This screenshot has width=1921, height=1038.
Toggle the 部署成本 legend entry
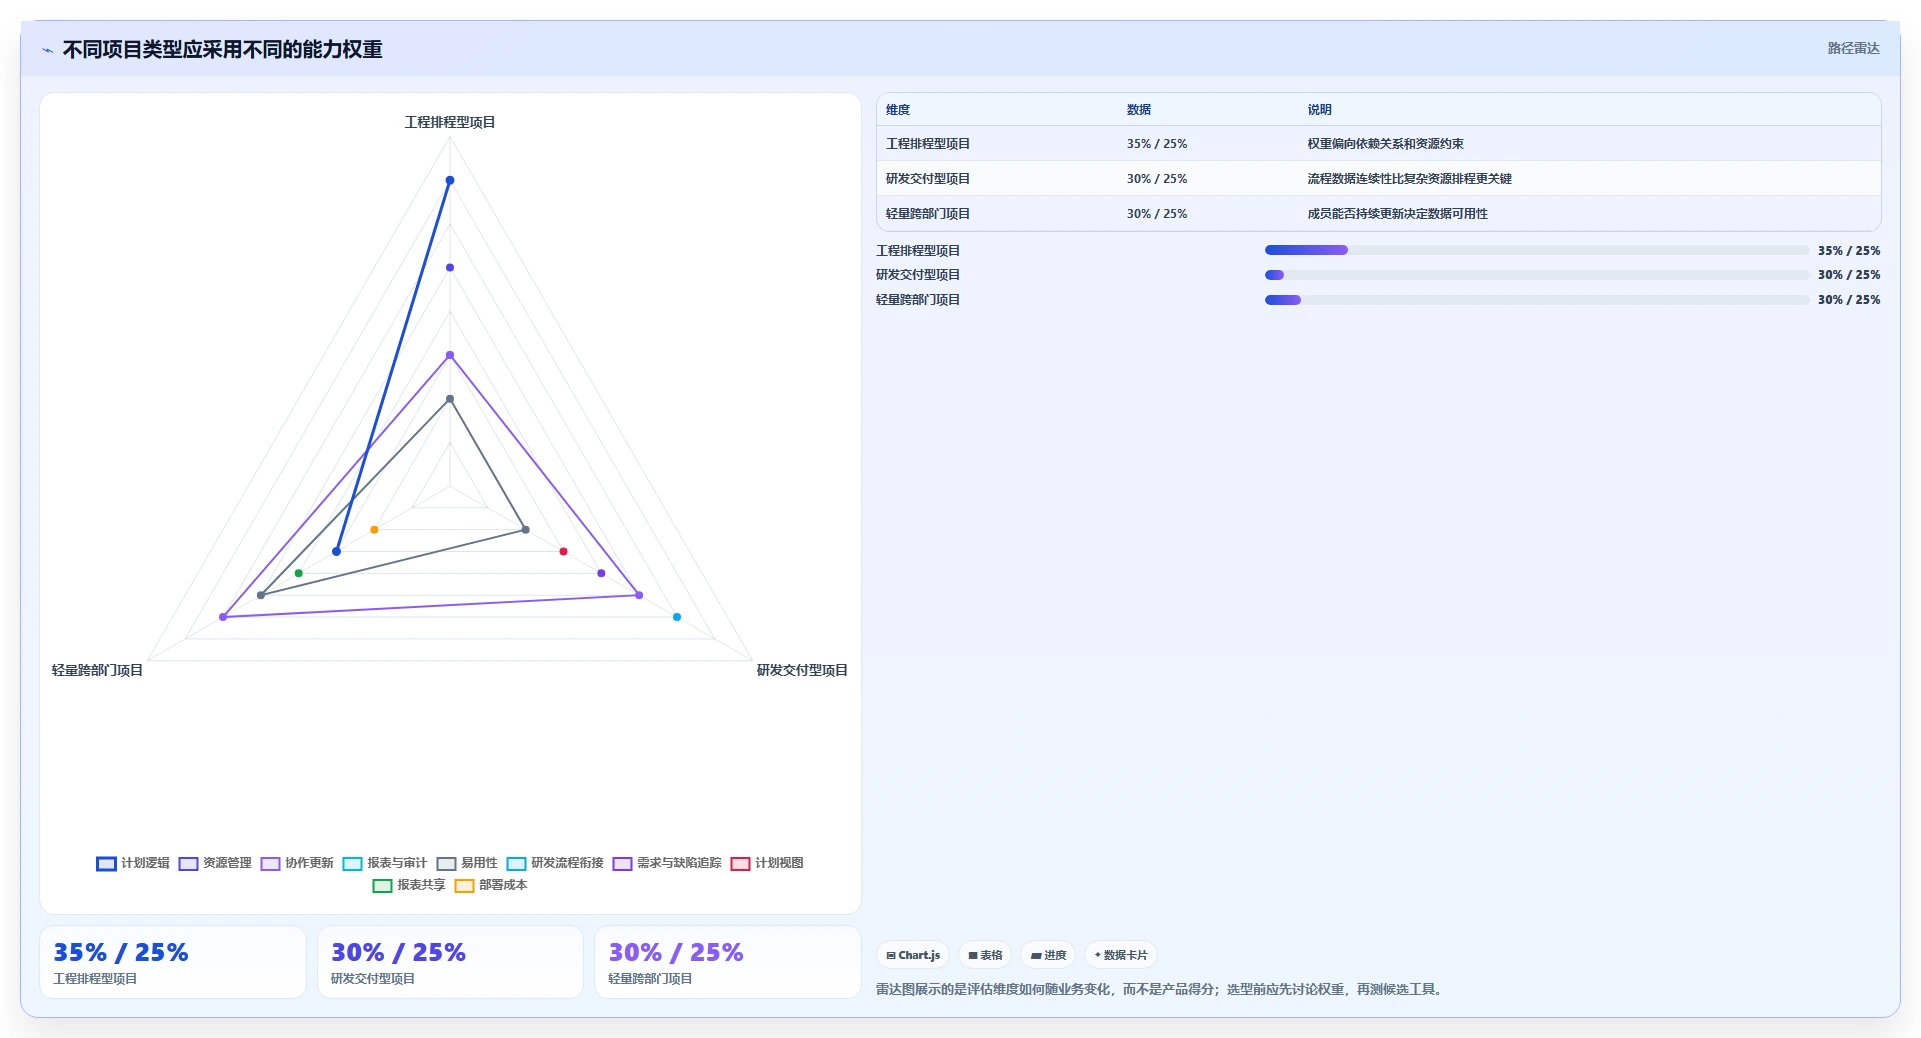coord(491,885)
